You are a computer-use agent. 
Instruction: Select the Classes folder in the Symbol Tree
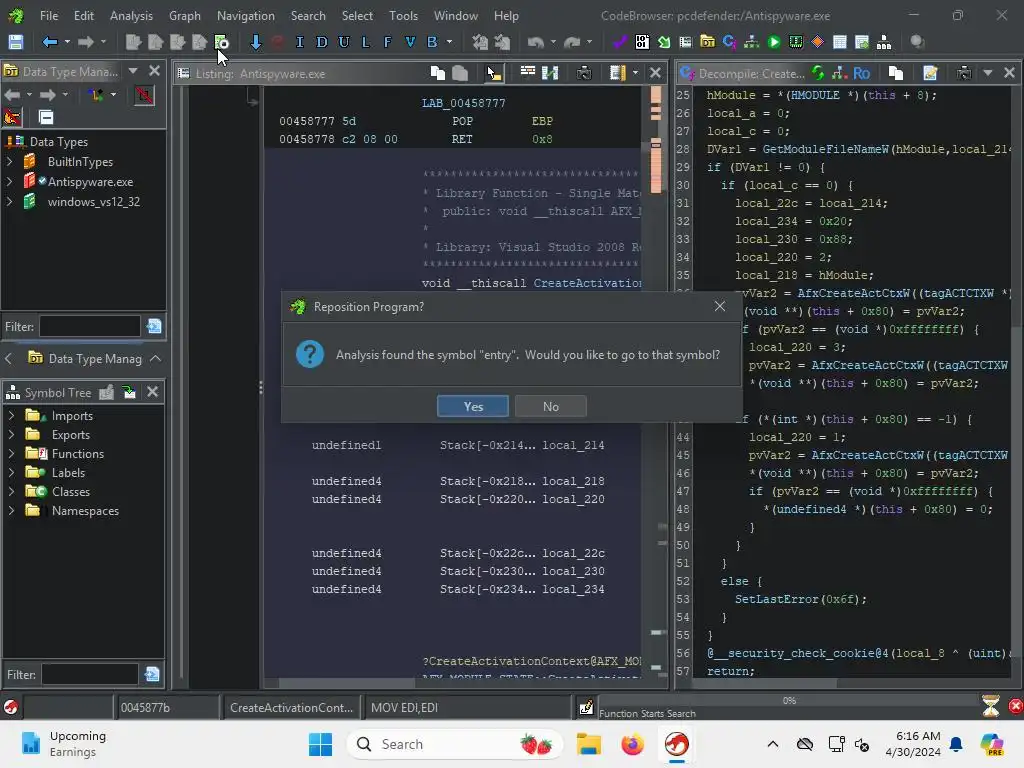coord(71,491)
